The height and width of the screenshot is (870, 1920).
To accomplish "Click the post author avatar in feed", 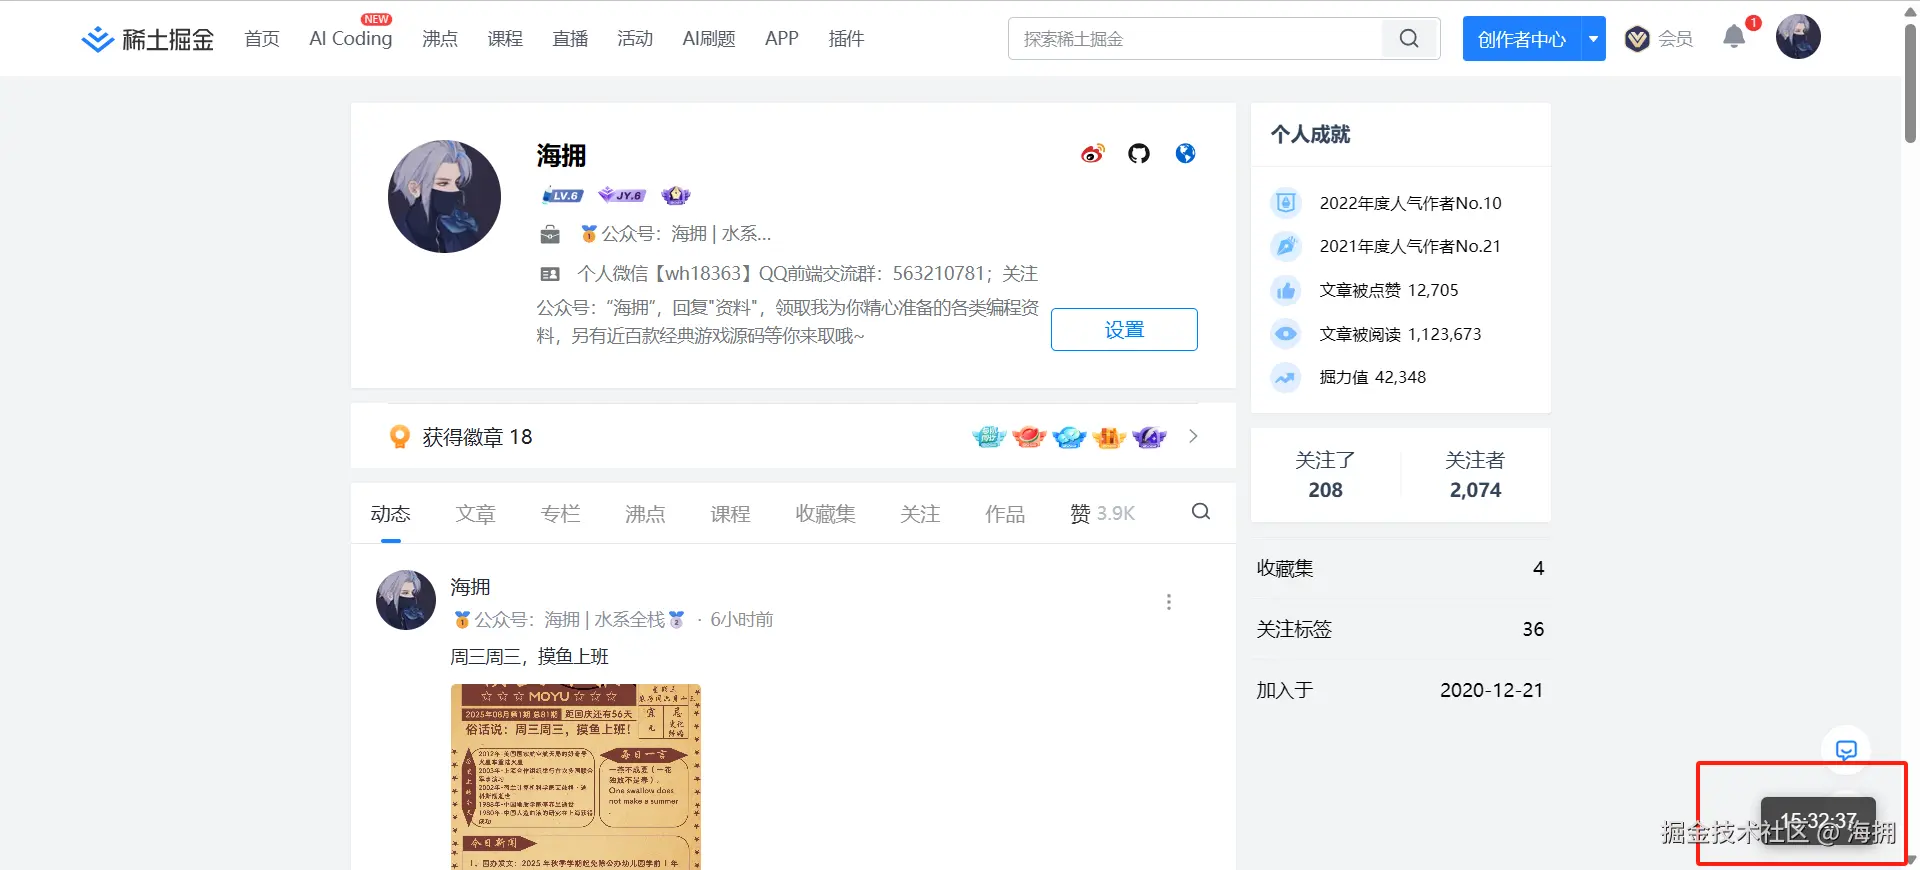I will coord(406,600).
